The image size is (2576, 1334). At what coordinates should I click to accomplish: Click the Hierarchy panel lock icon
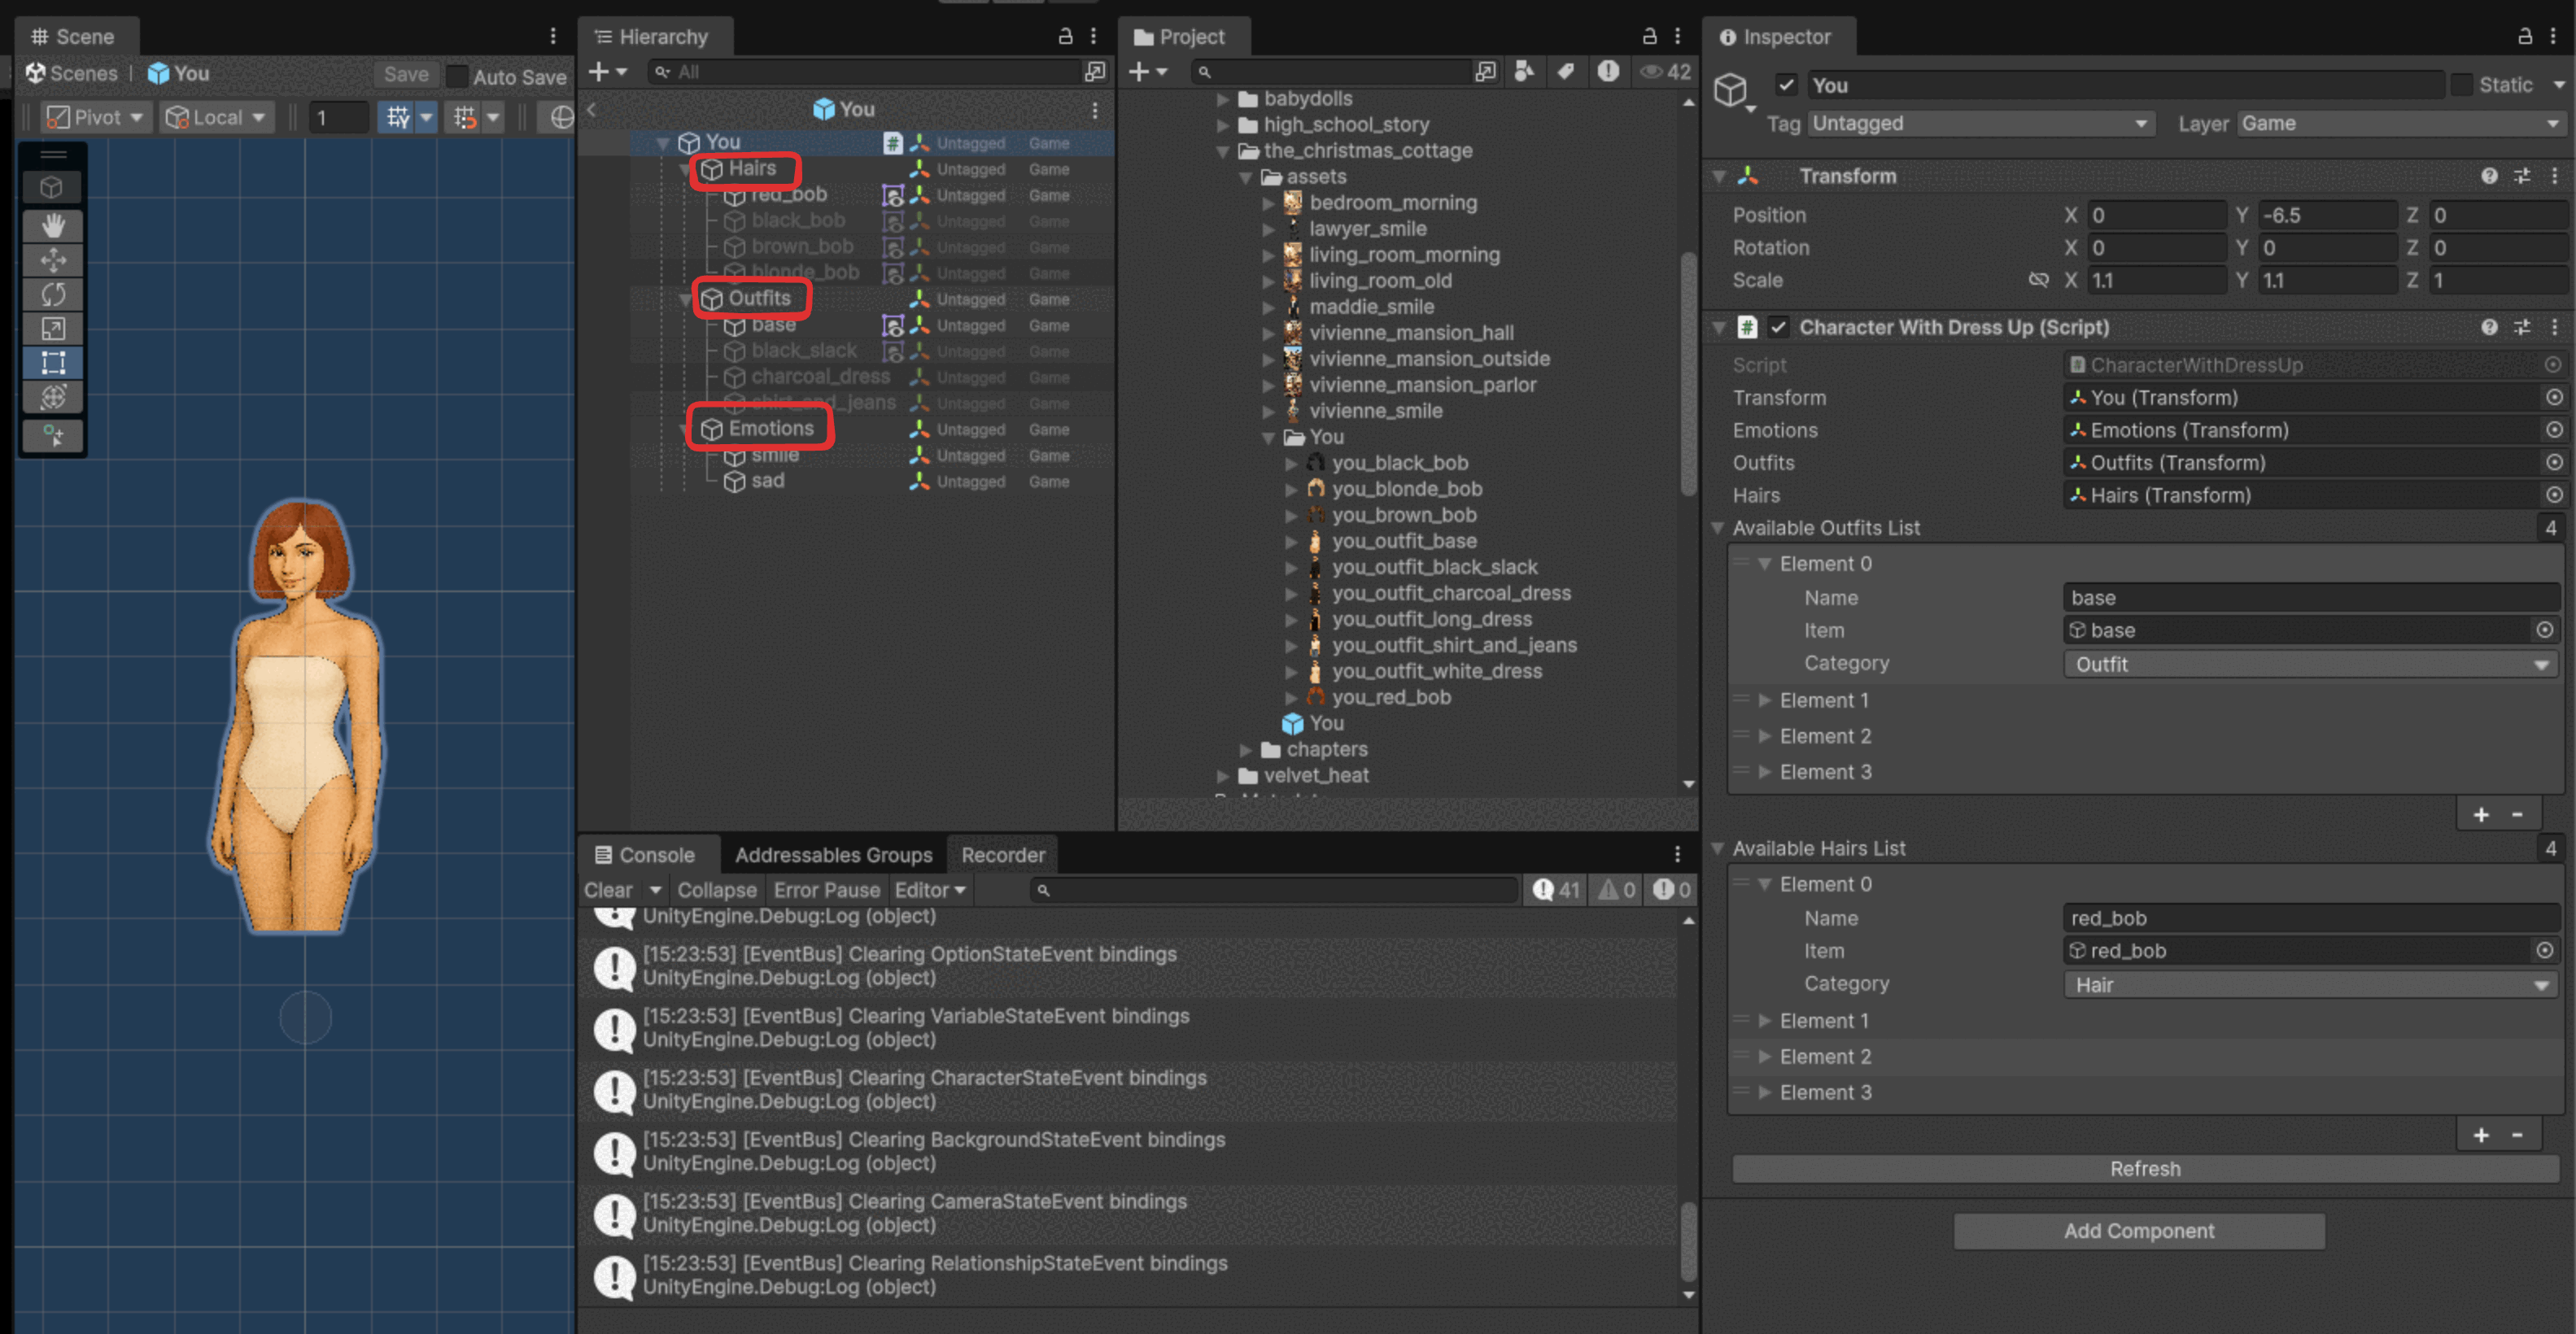tap(1065, 37)
